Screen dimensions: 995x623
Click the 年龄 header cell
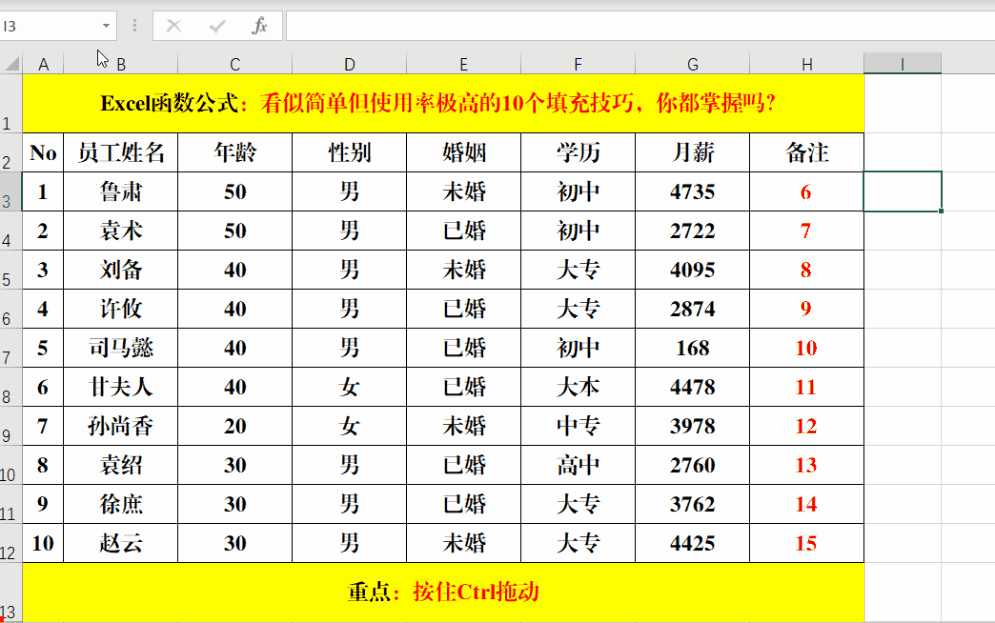tap(235, 152)
